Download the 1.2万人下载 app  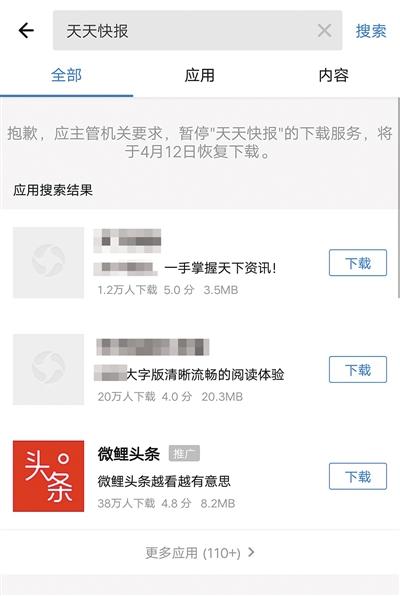[x=358, y=263]
